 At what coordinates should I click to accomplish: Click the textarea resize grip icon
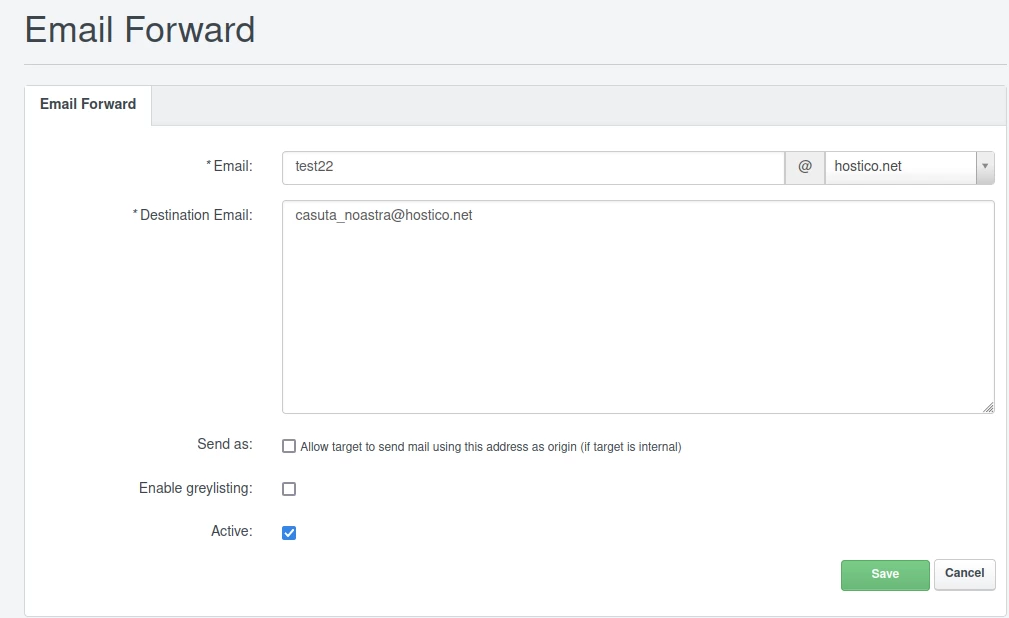click(x=989, y=405)
